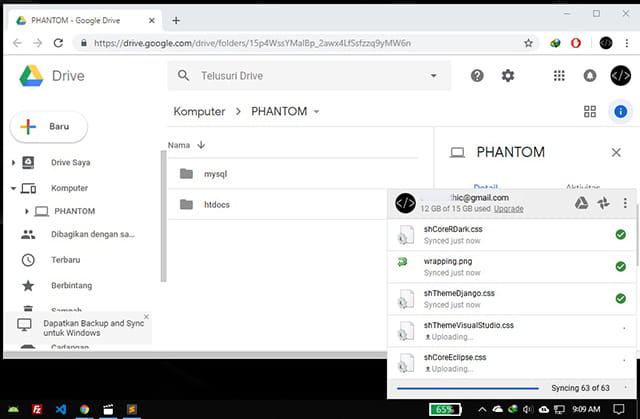
Task: Select PHANTOM computer in sidebar
Action: click(75, 211)
